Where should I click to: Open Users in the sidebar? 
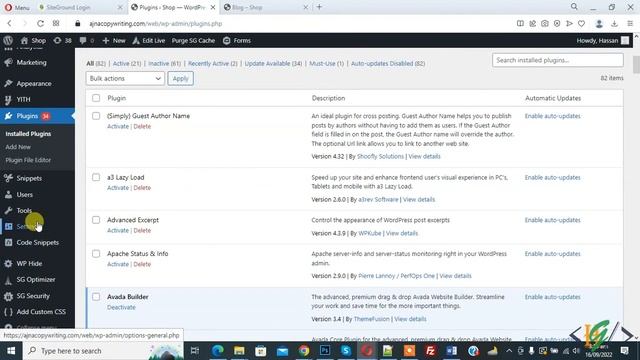coord(24,194)
